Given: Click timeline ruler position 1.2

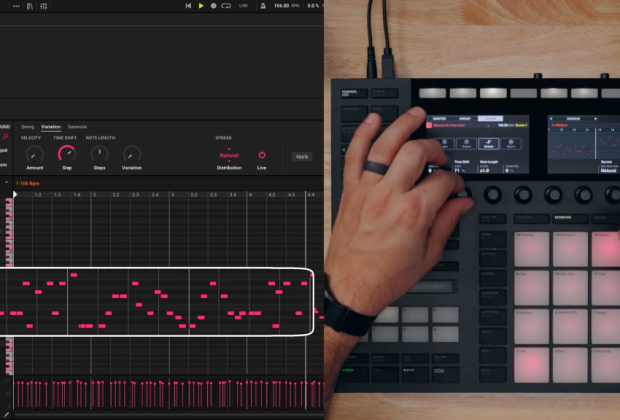Looking at the screenshot, I should coord(38,195).
